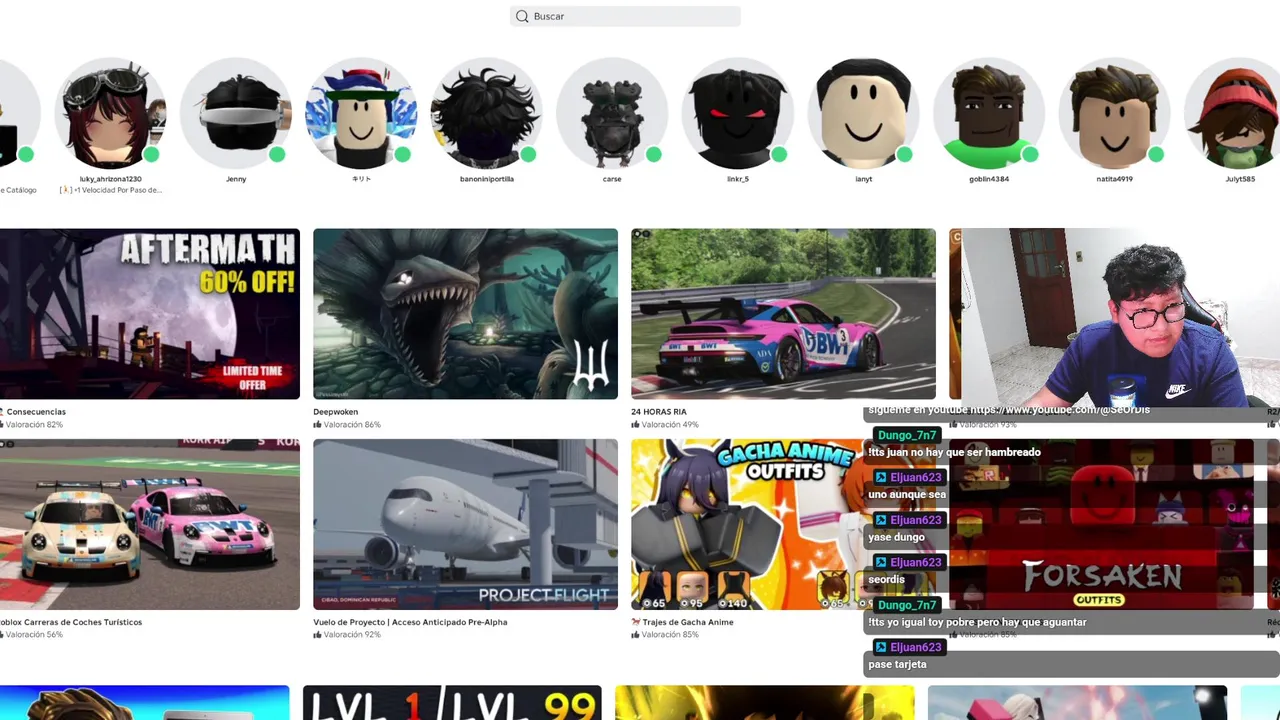Click the Vuelo de Proyecto Acceso Anticipado title

(410, 622)
